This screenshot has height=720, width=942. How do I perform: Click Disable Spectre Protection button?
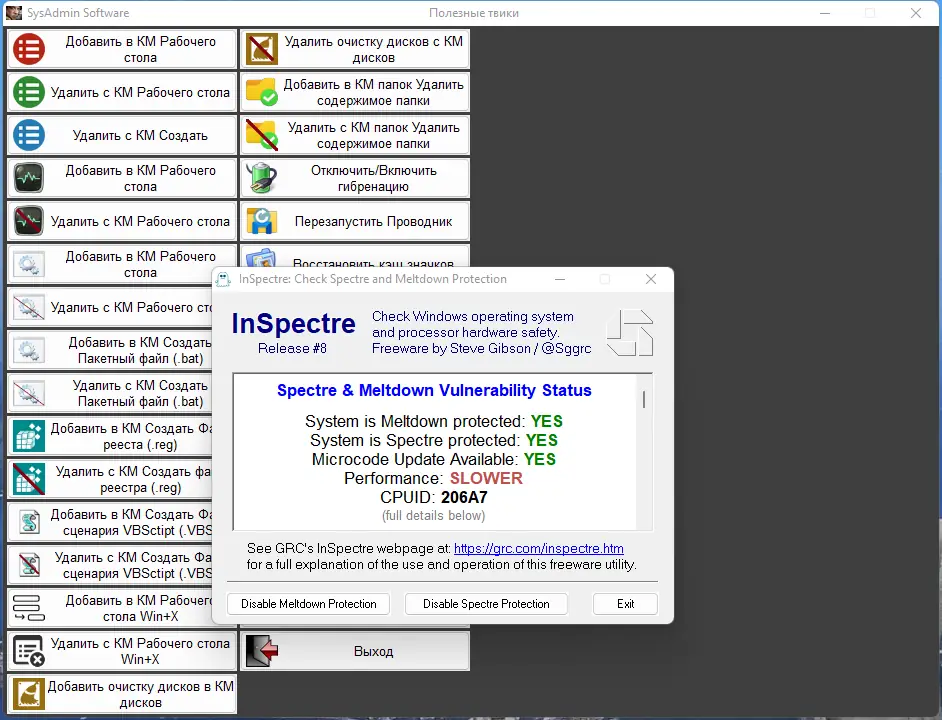486,604
